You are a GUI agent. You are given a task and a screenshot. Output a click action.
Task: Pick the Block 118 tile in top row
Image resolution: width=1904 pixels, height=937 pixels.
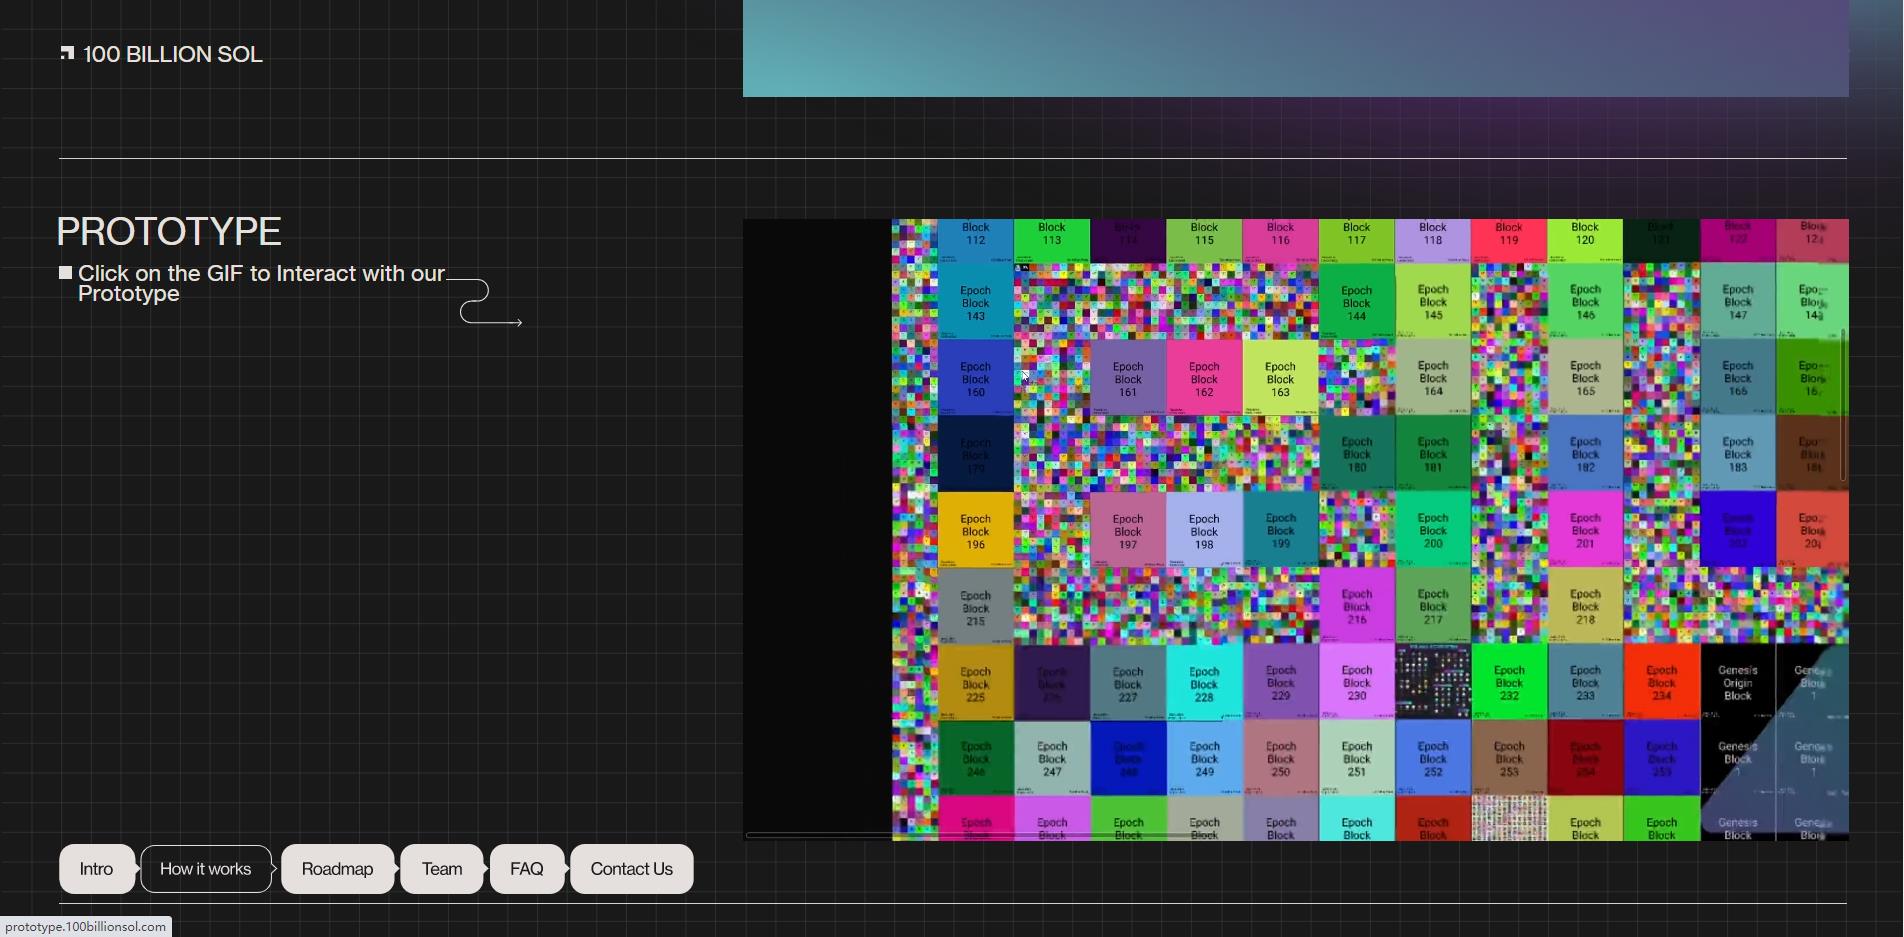point(1433,241)
